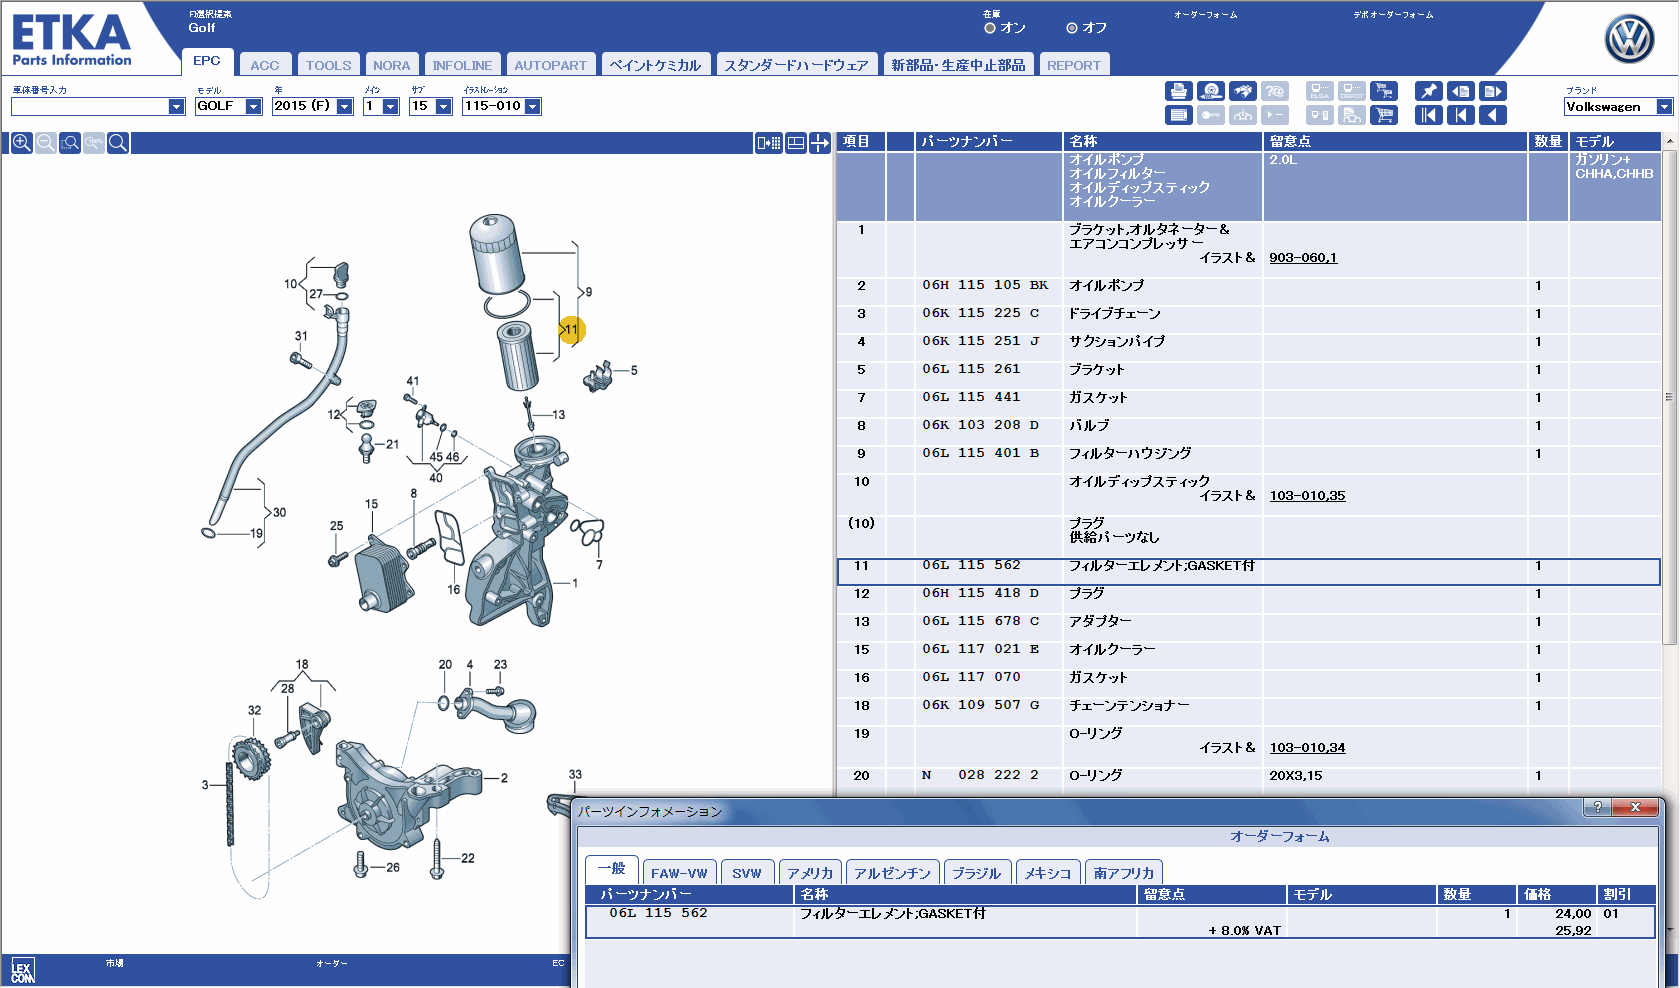This screenshot has width=1680, height=988.
Task: Click the LexCom logo in bottom bar
Action: point(22,971)
